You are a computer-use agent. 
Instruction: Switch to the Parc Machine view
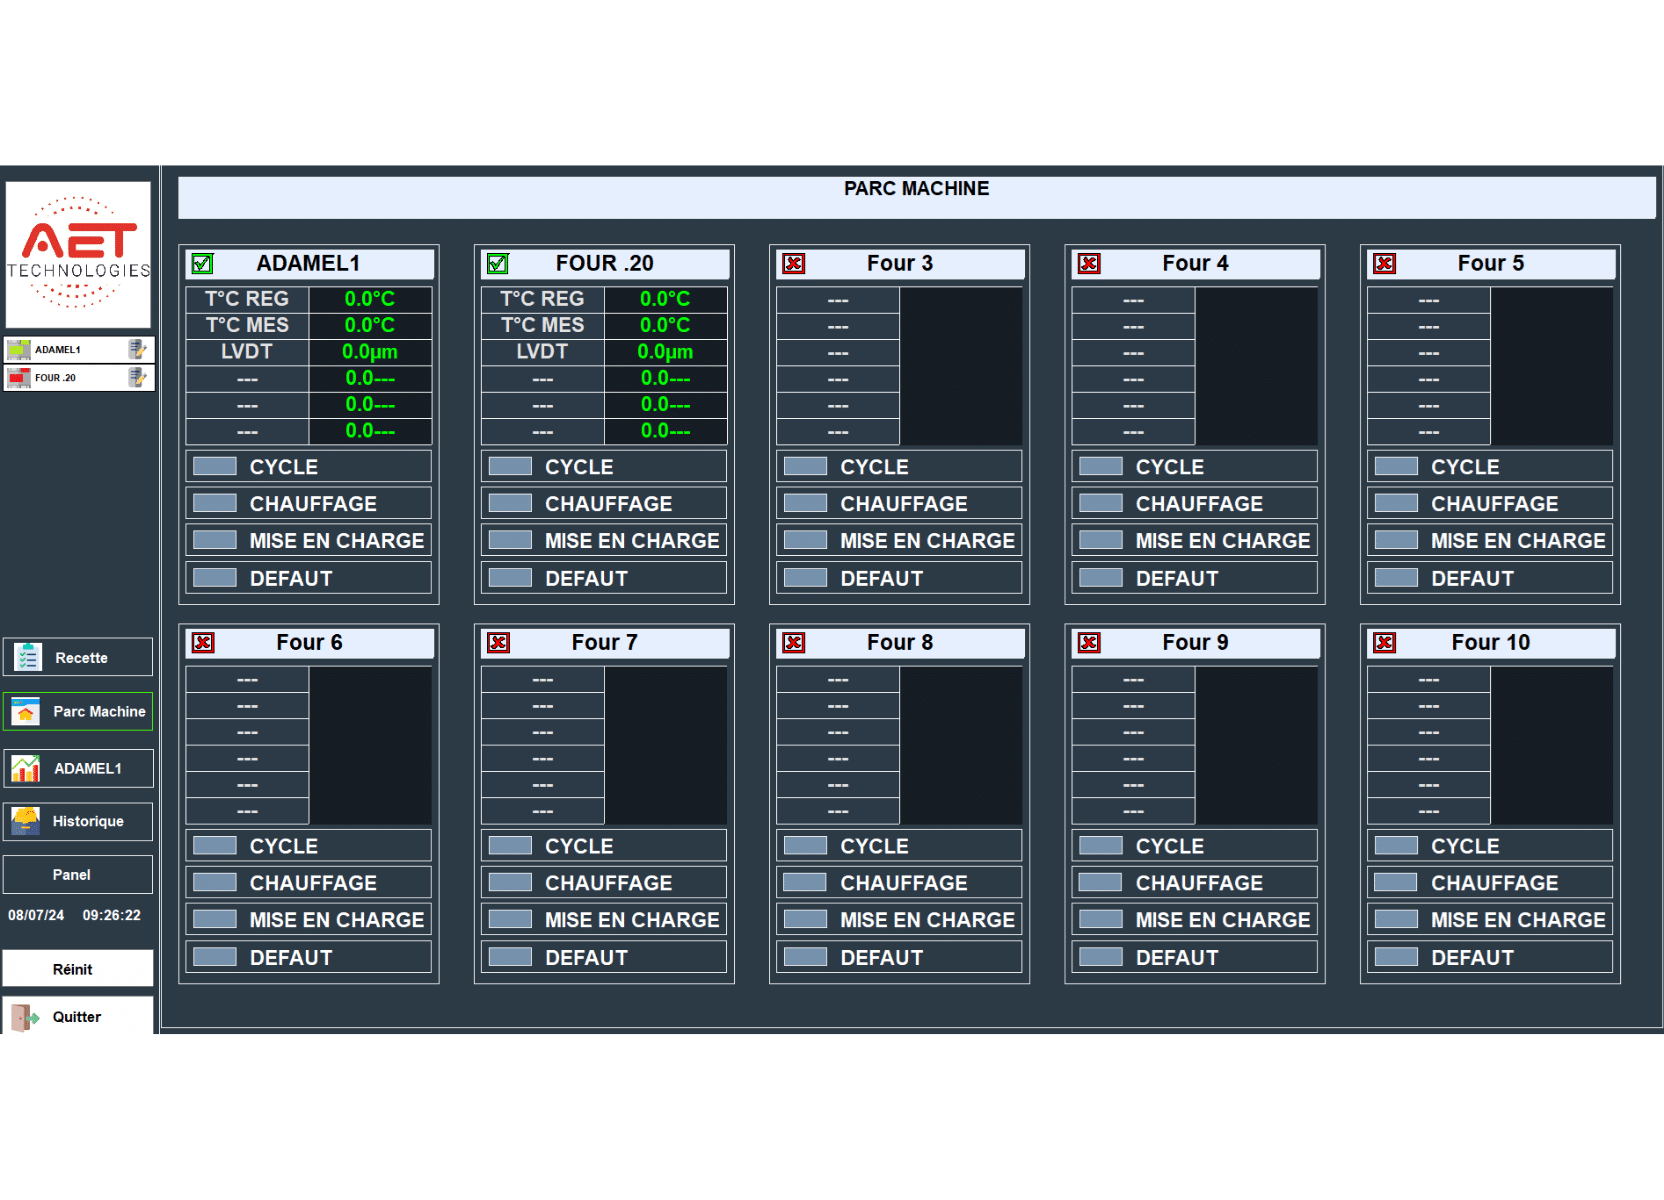coord(78,711)
